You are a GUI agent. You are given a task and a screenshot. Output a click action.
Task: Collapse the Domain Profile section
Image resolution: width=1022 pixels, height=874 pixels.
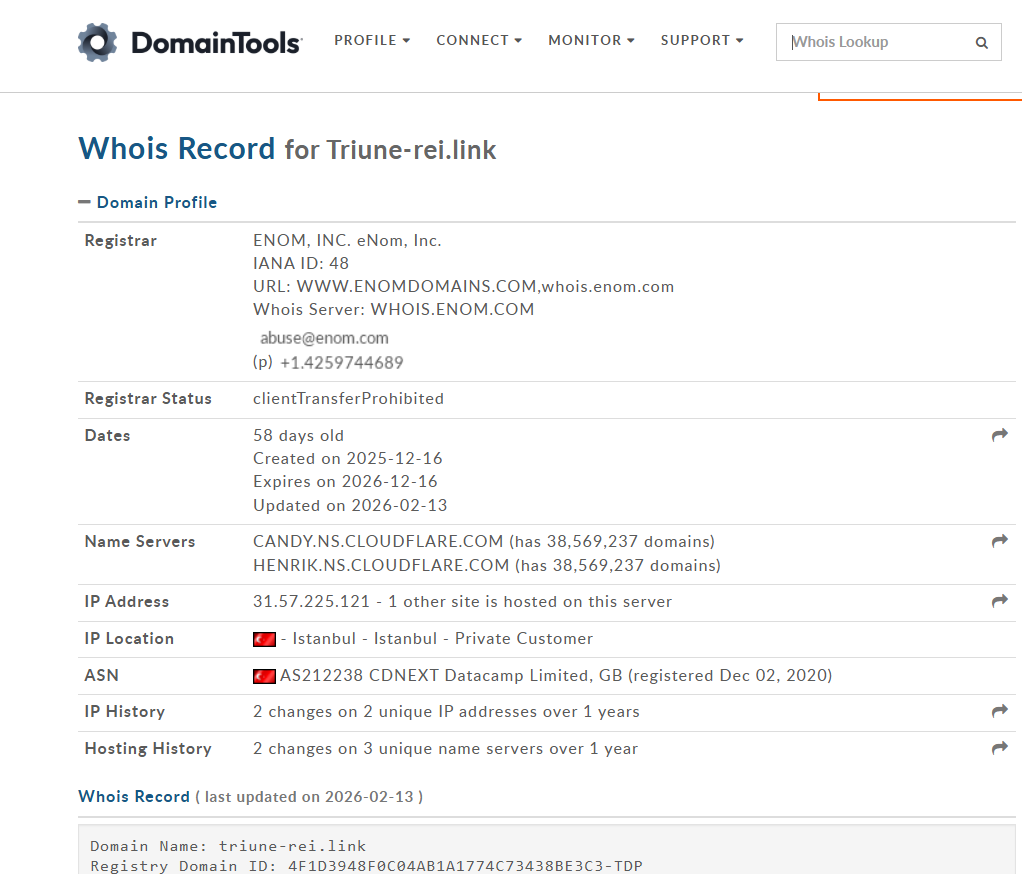point(84,202)
